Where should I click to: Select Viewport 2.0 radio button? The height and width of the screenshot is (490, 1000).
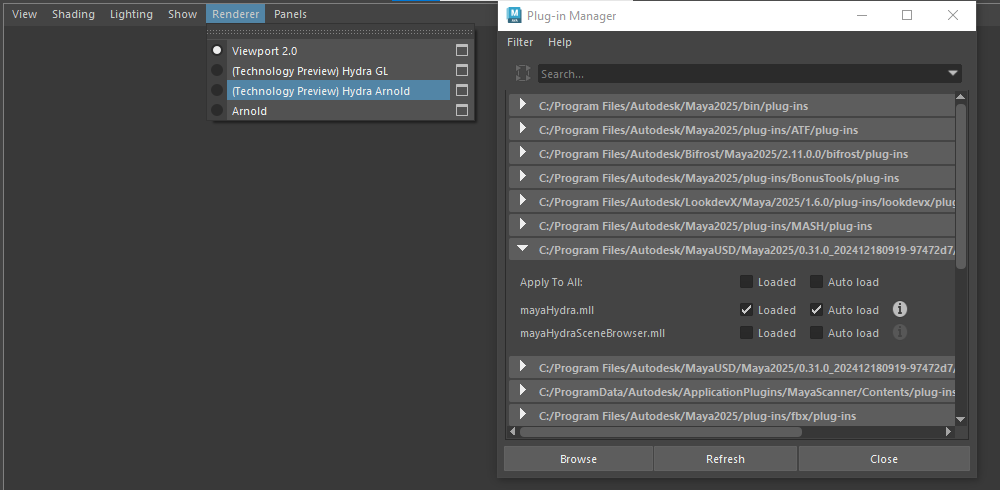217,50
